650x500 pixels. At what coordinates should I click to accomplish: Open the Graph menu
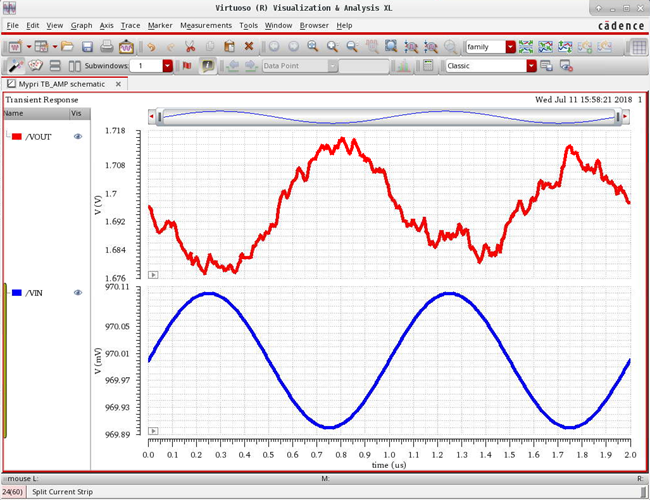click(x=81, y=26)
